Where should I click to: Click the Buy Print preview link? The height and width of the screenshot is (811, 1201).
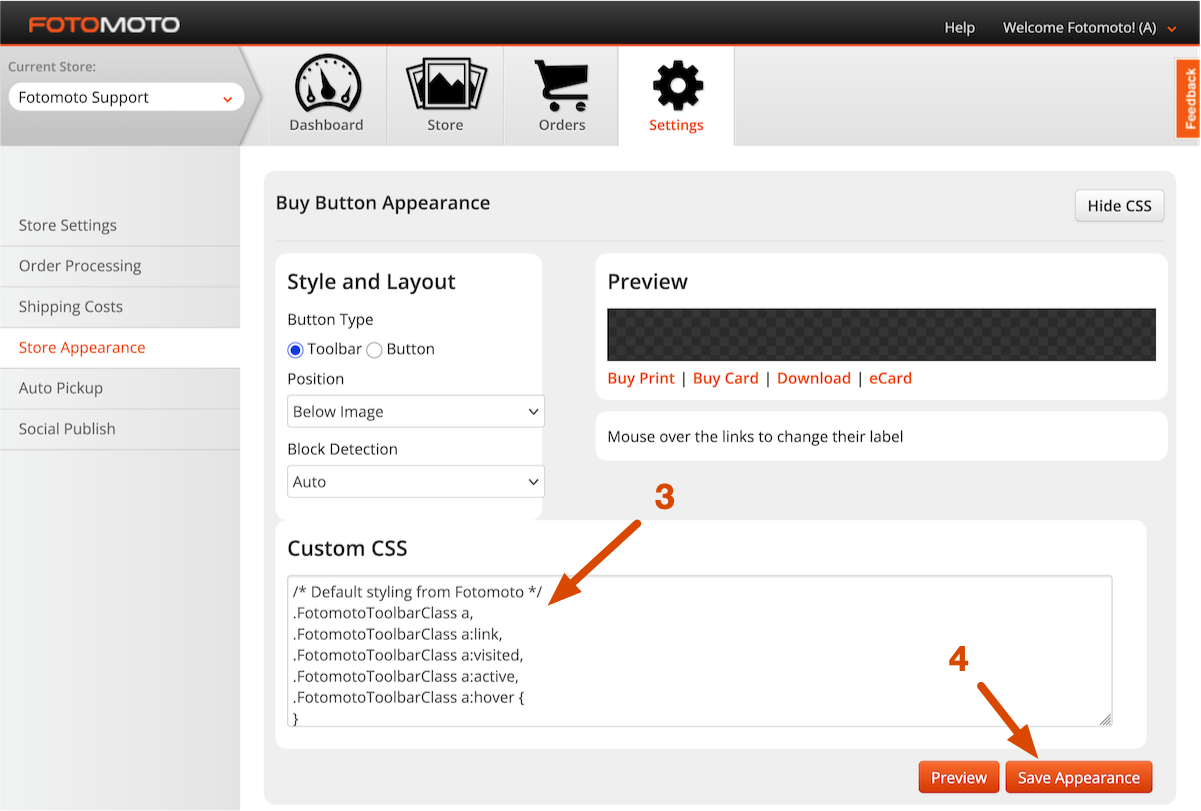click(641, 378)
